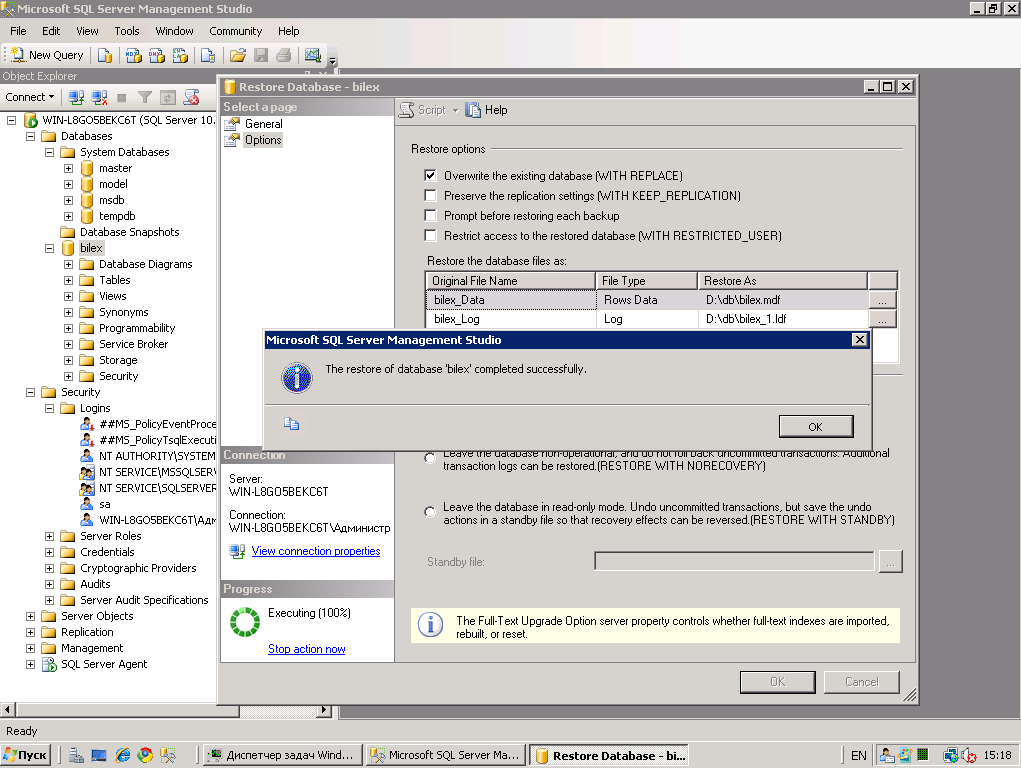Viewport: 1021px width, 768px height.
Task: Click the Save disk icon in toolbar
Action: (261, 55)
